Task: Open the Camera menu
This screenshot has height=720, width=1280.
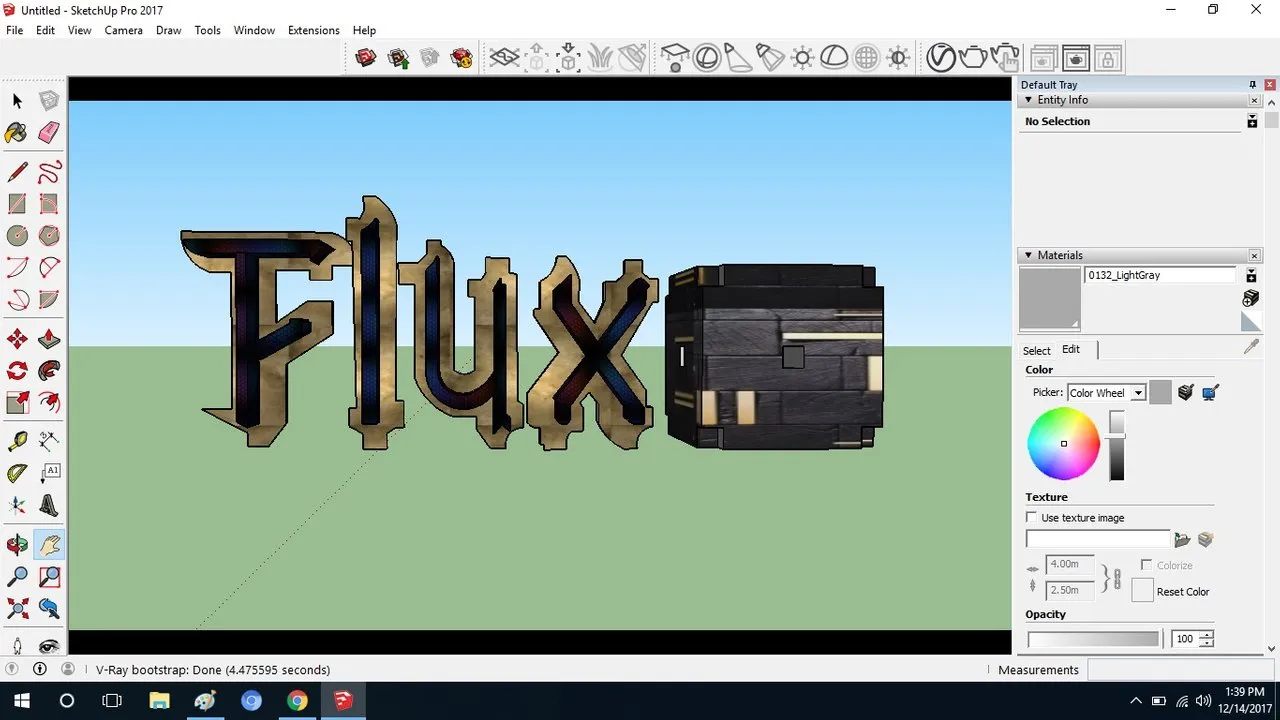Action: point(124,30)
